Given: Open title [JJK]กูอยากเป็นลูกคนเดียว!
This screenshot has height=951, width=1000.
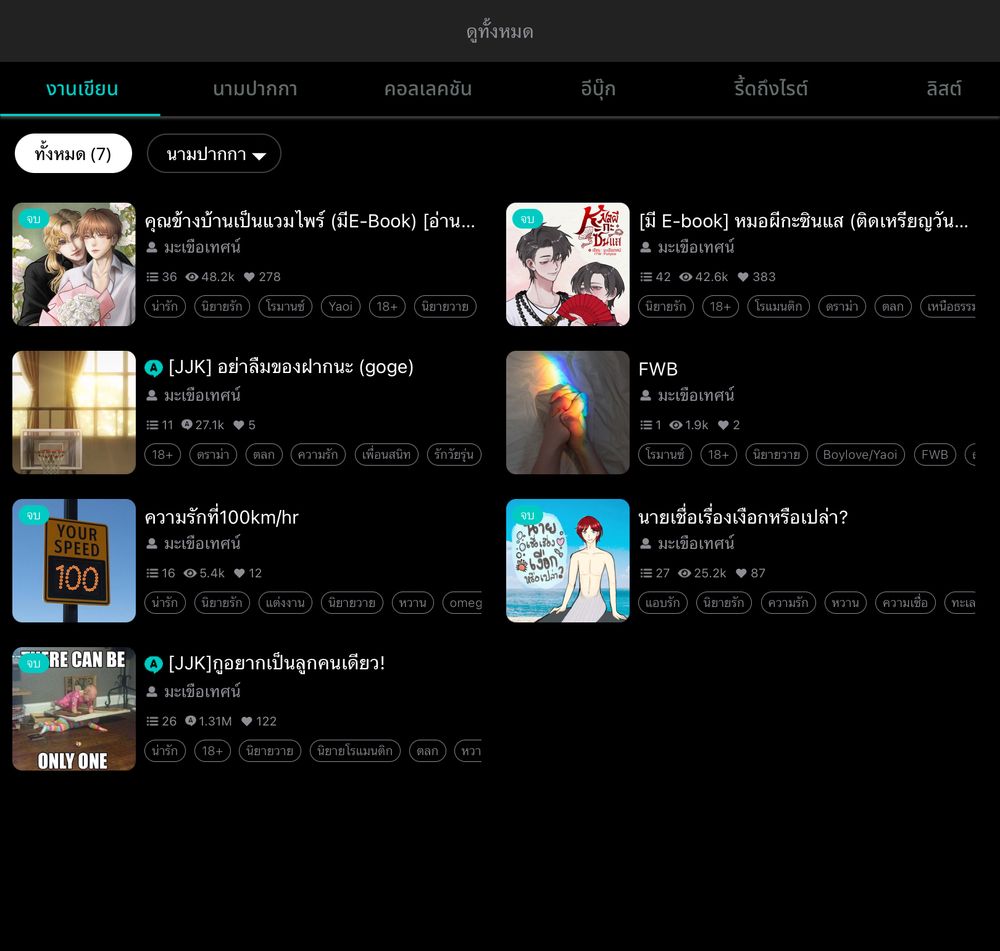Looking at the screenshot, I should tap(277, 663).
